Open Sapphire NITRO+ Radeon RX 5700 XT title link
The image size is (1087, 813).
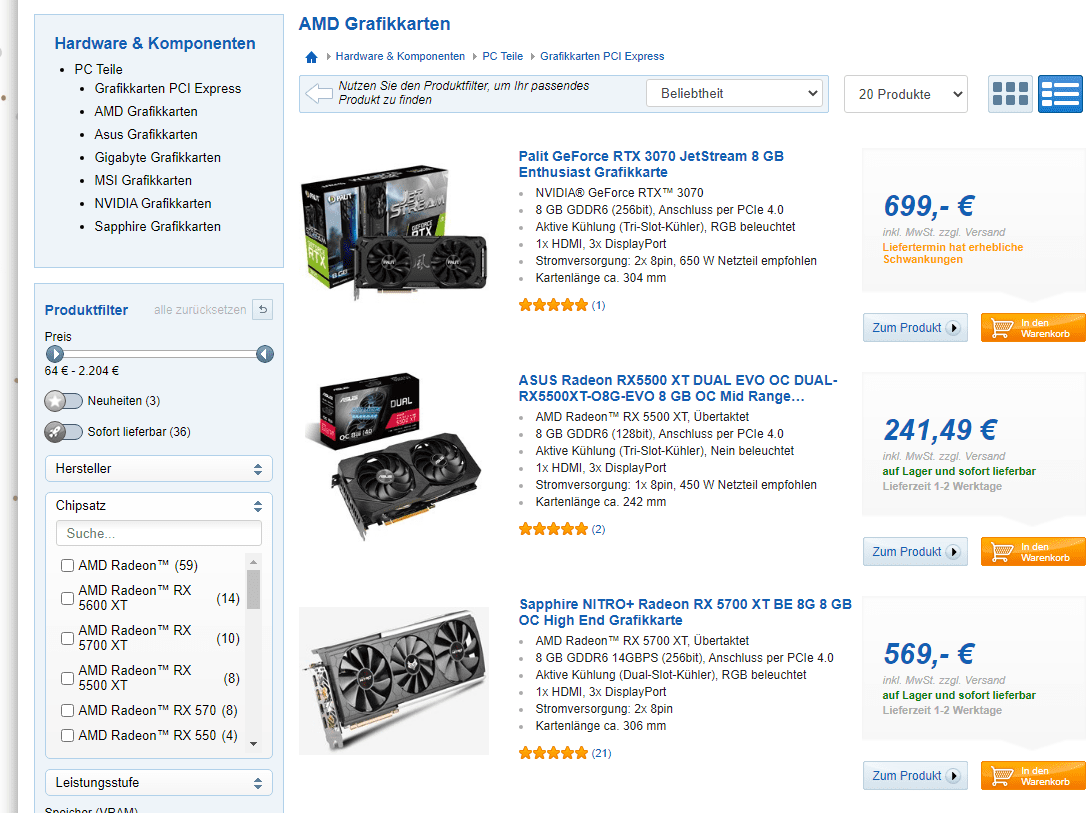click(x=685, y=612)
